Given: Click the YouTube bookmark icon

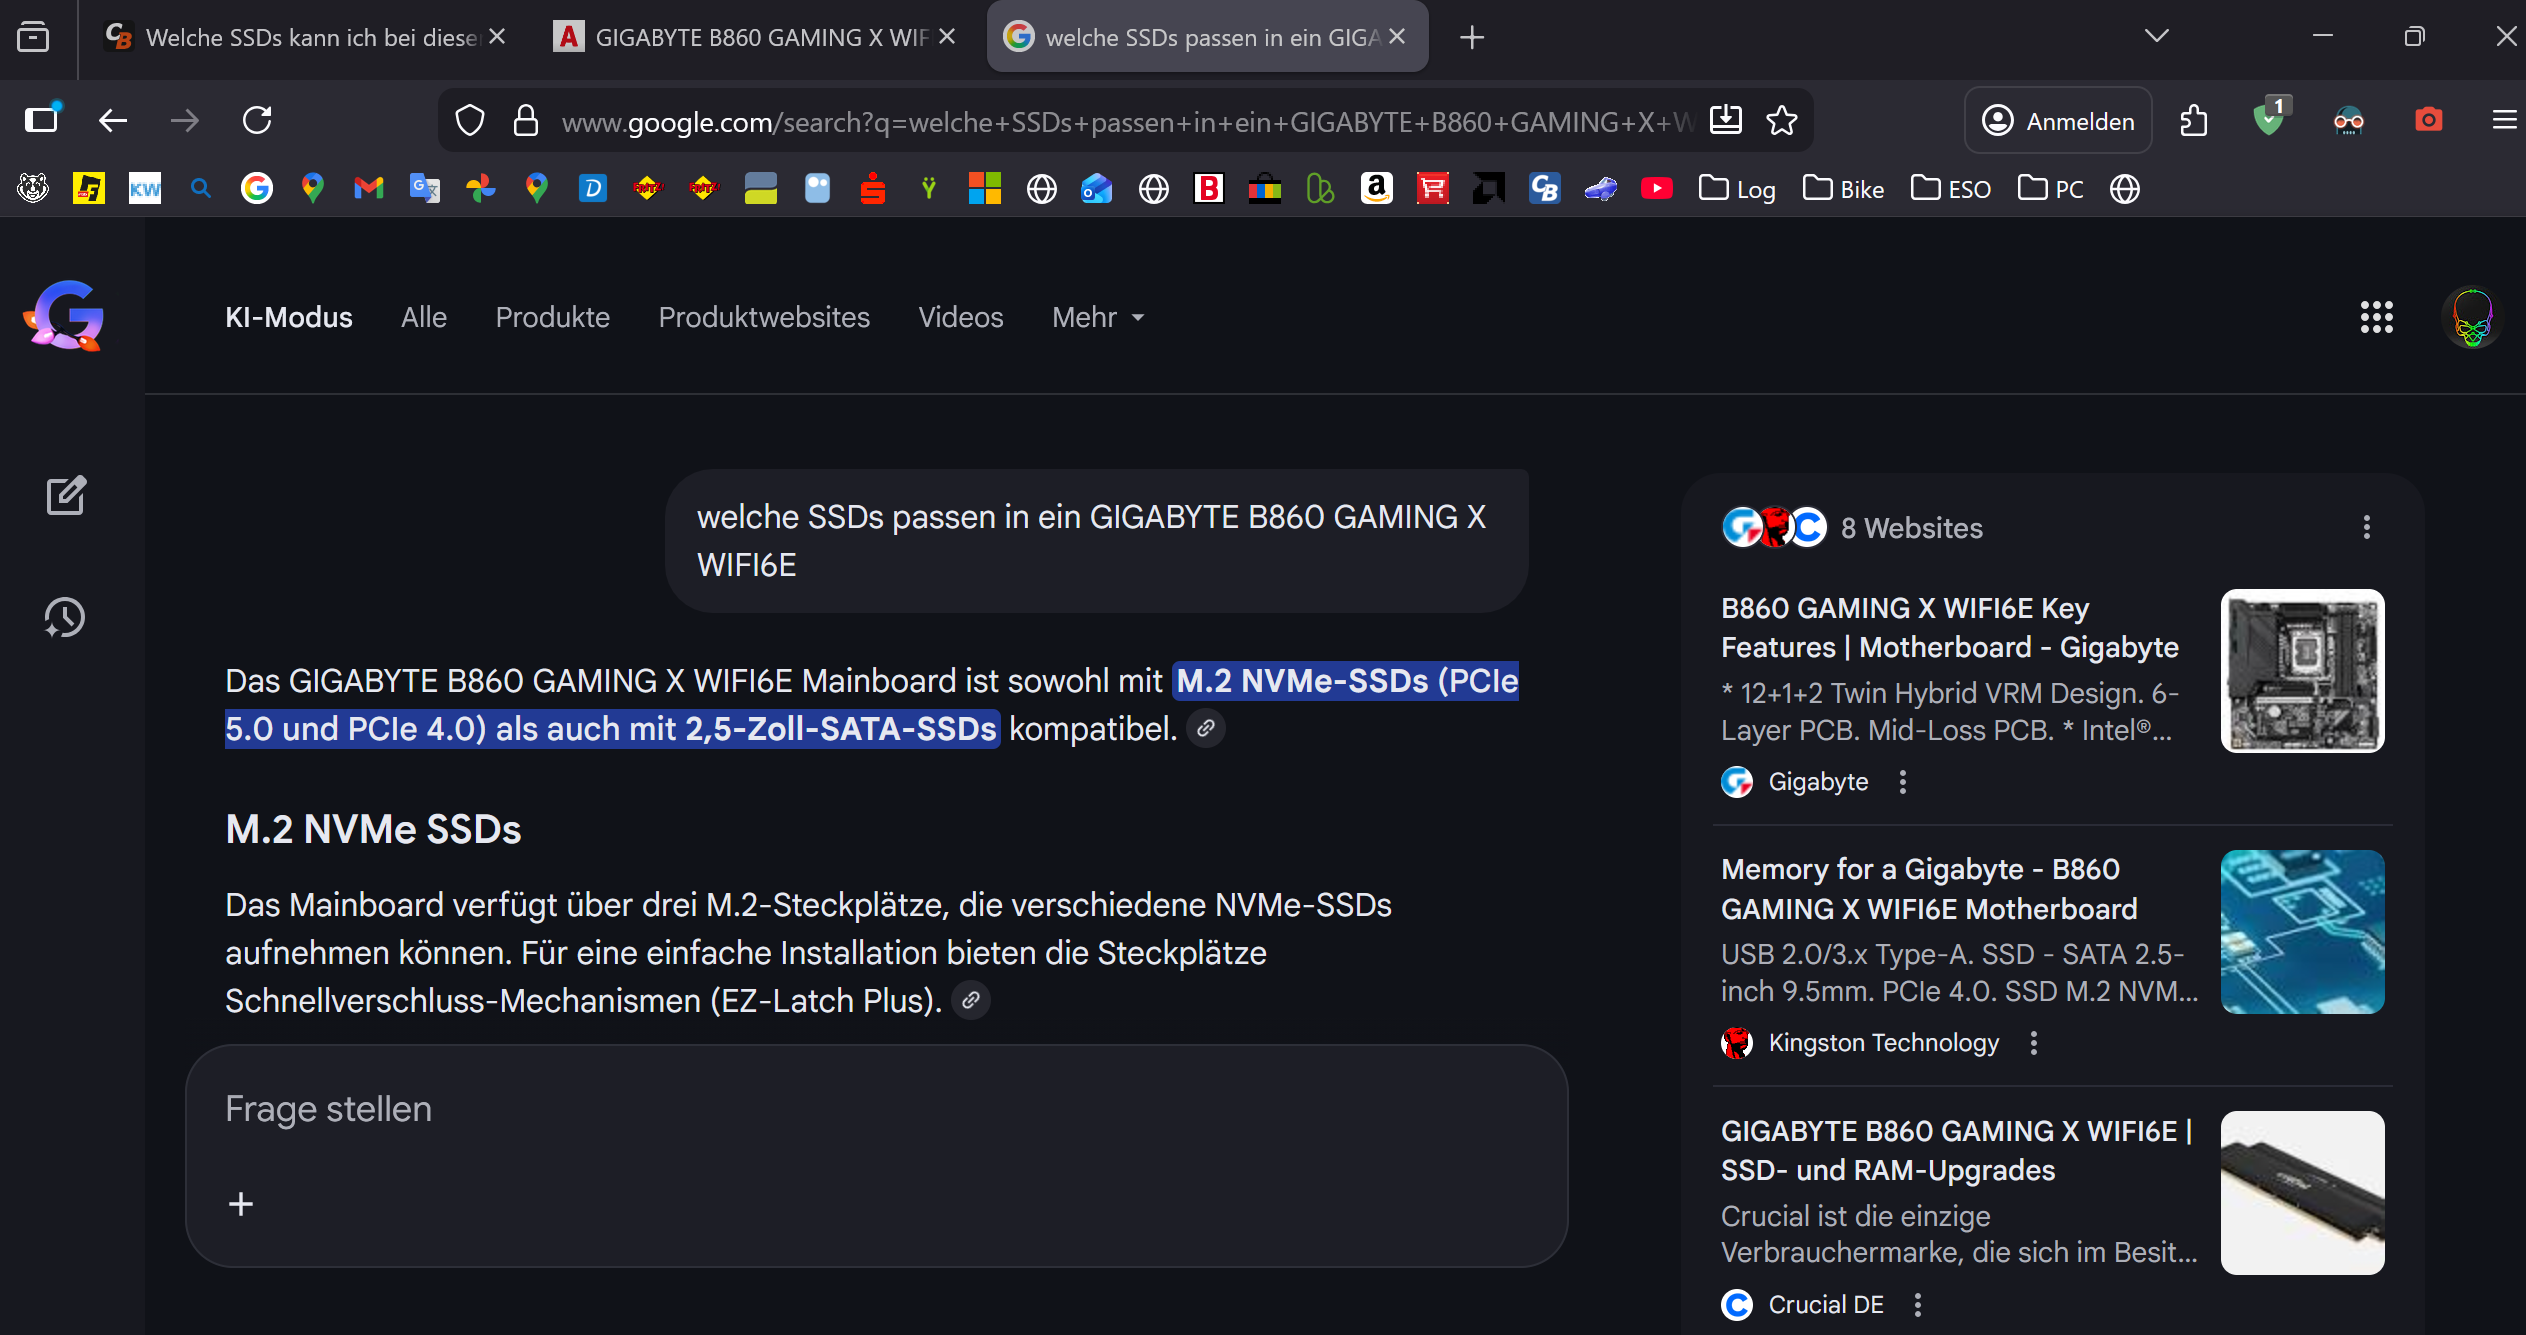Looking at the screenshot, I should [1656, 188].
